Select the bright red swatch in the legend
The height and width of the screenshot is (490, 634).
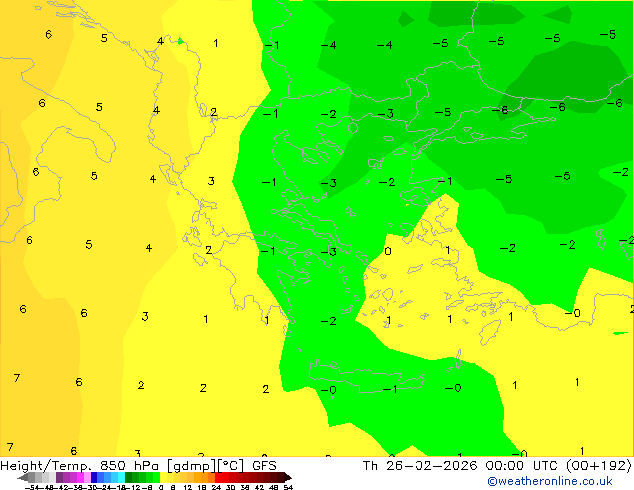(218, 477)
